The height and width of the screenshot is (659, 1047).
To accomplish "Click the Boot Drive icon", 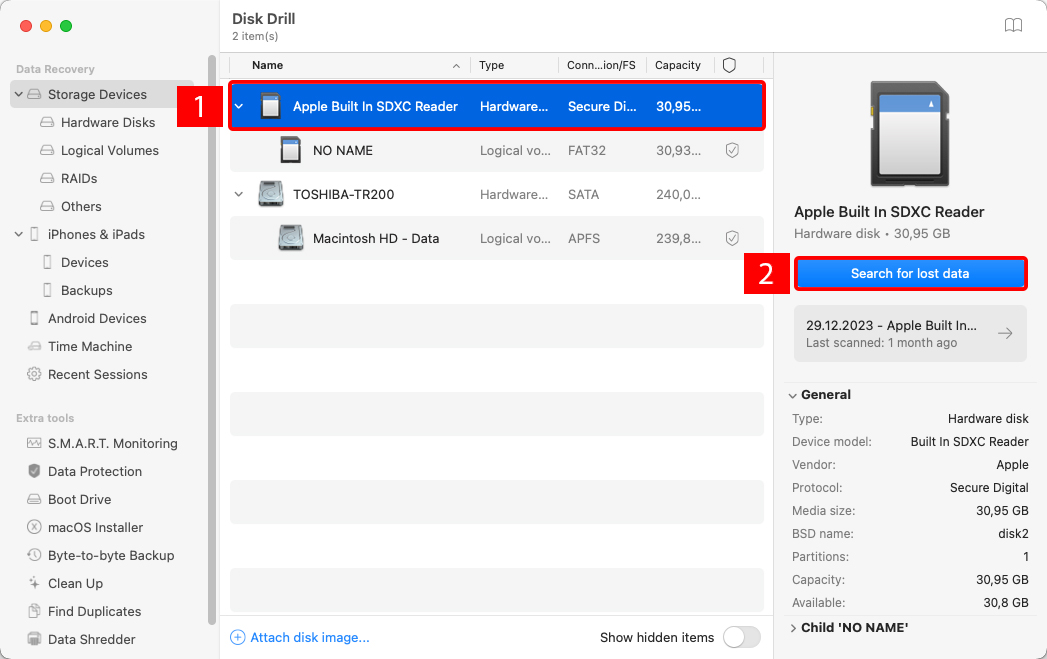I will [34, 499].
